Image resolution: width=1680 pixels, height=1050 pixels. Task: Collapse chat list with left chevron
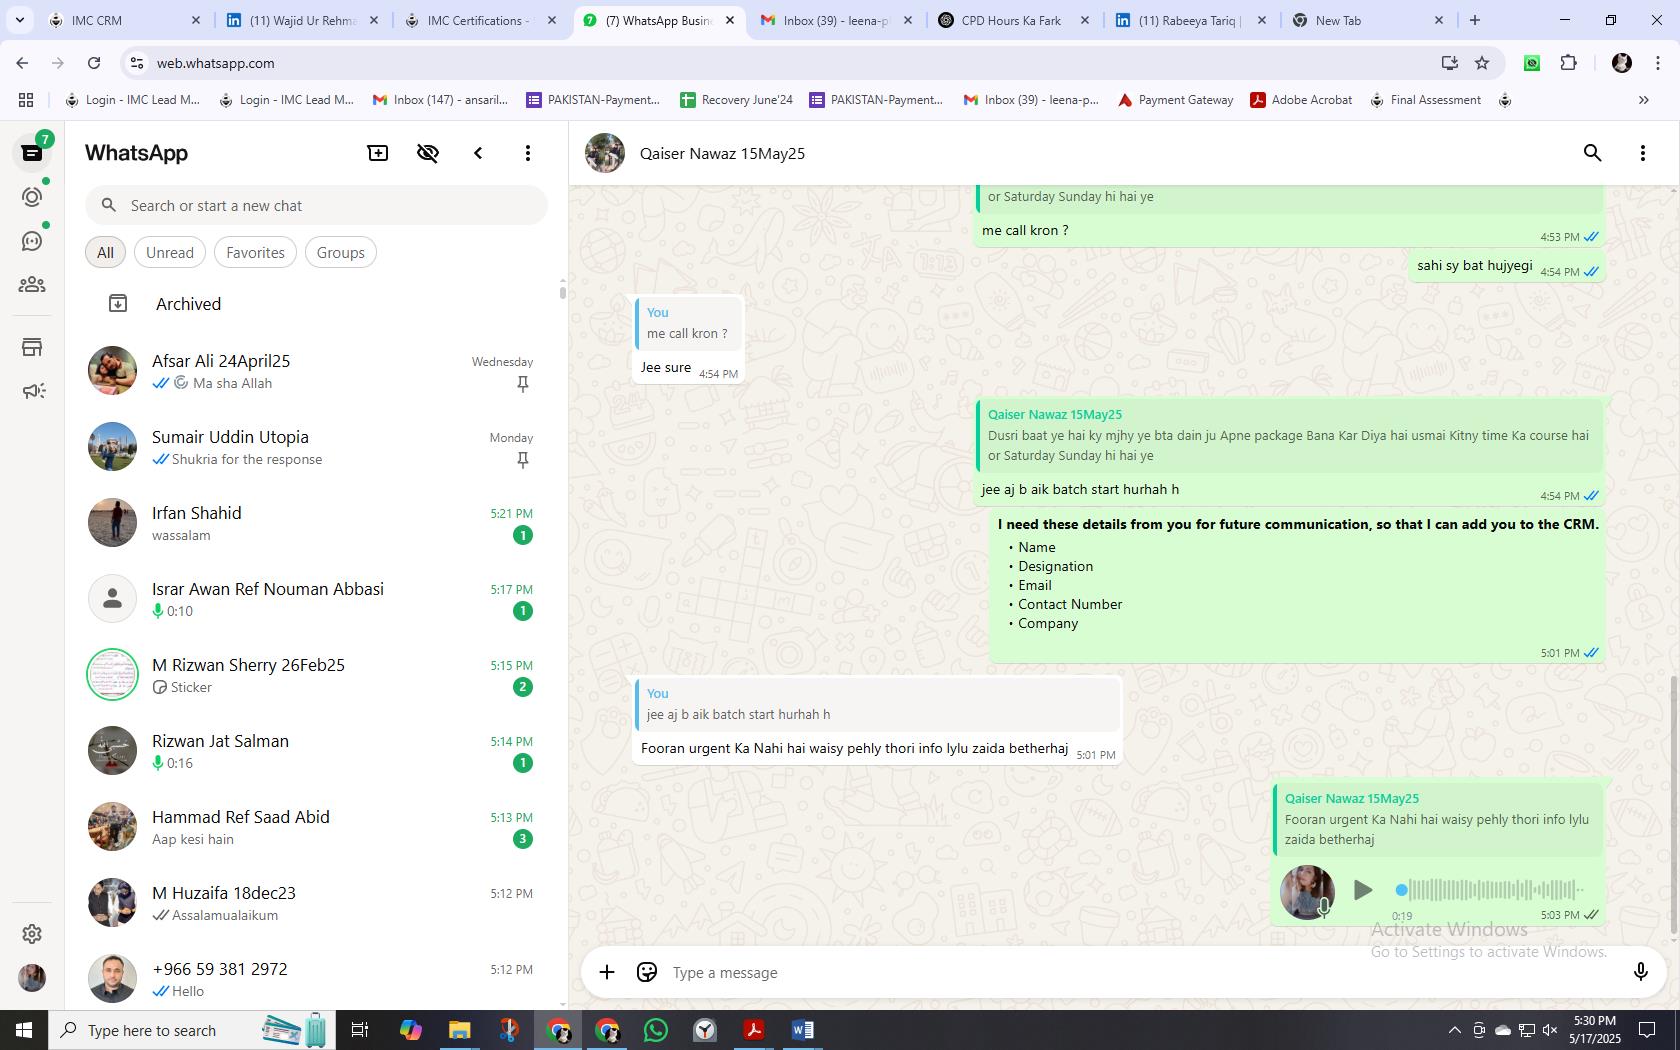tap(478, 153)
